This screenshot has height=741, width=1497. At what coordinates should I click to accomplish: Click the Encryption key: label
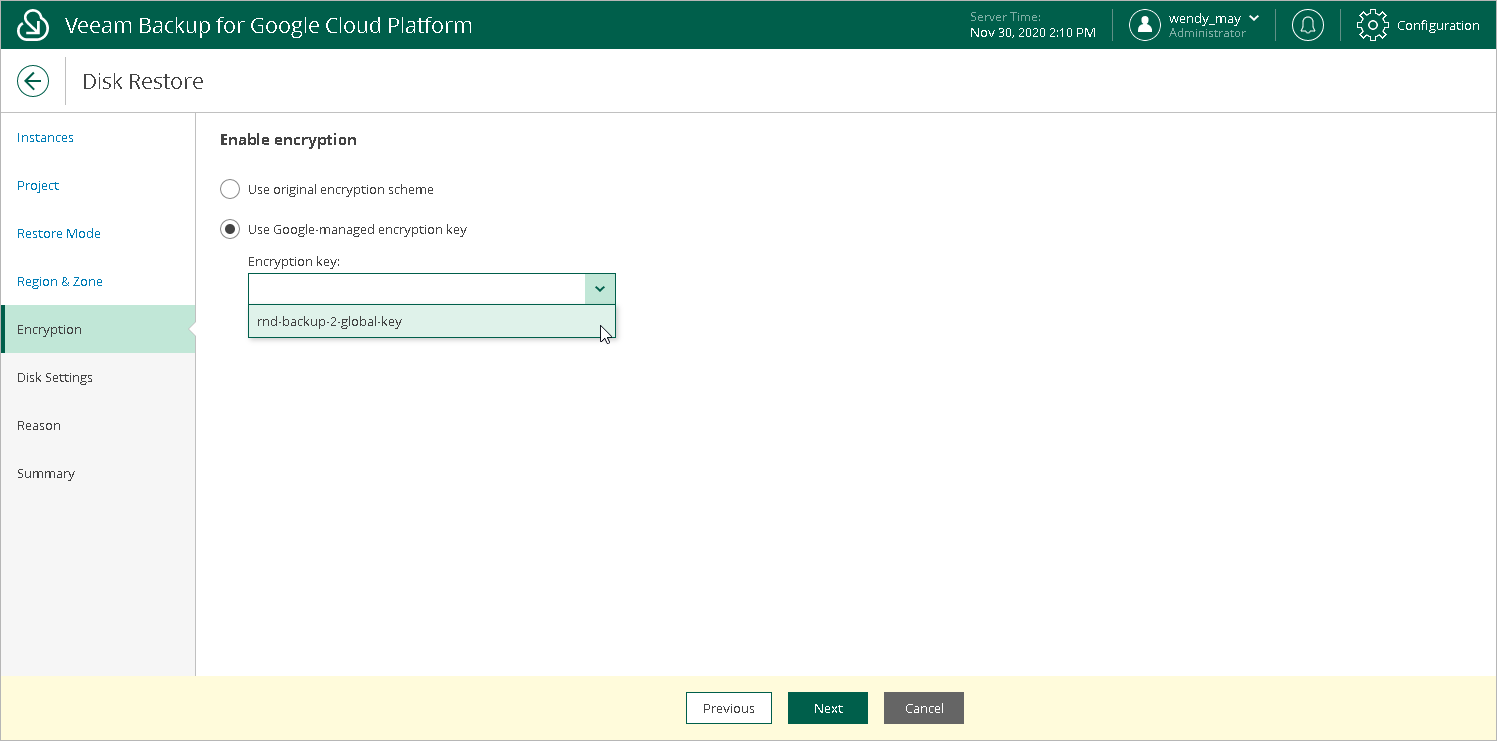294,261
